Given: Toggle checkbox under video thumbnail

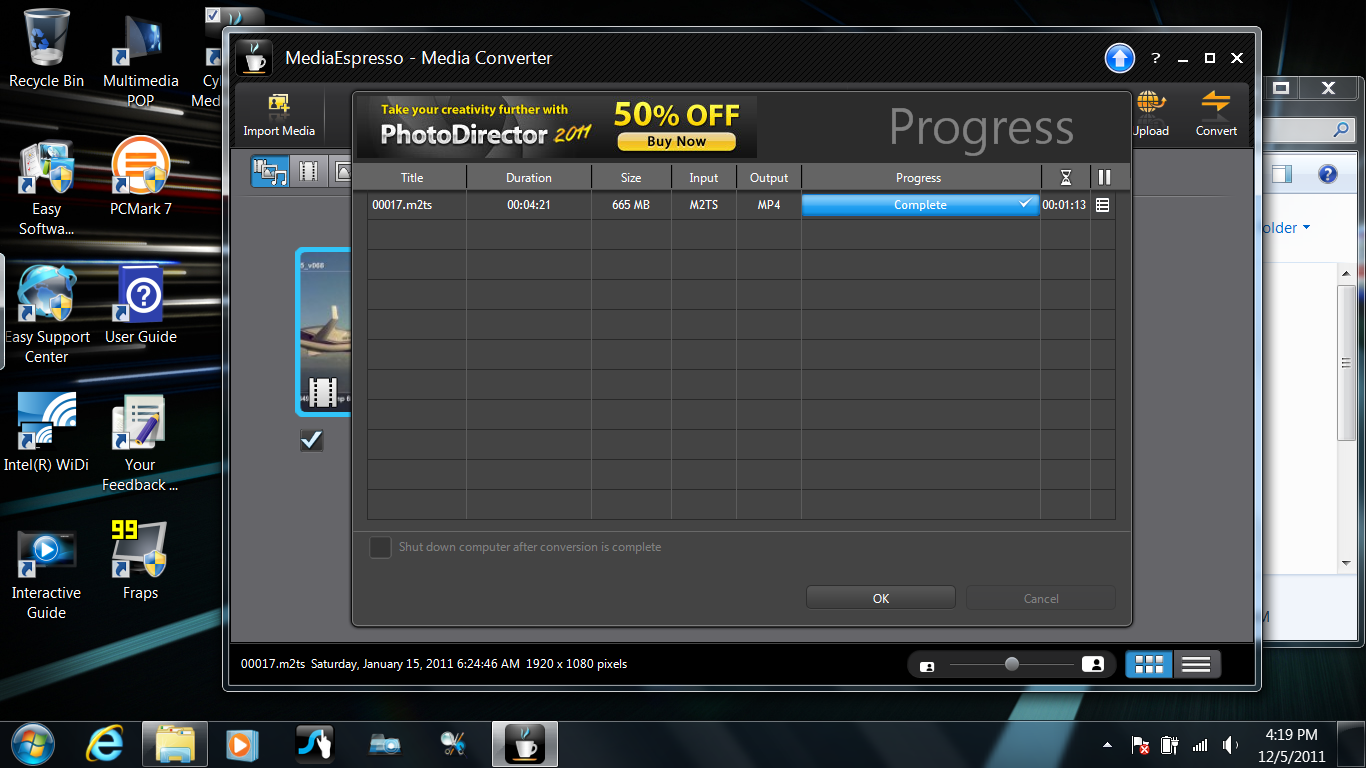Looking at the screenshot, I should (x=311, y=439).
